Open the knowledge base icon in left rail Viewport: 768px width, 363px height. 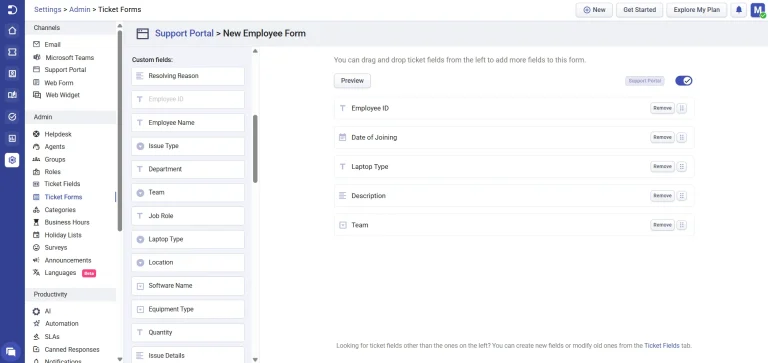tap(12, 95)
